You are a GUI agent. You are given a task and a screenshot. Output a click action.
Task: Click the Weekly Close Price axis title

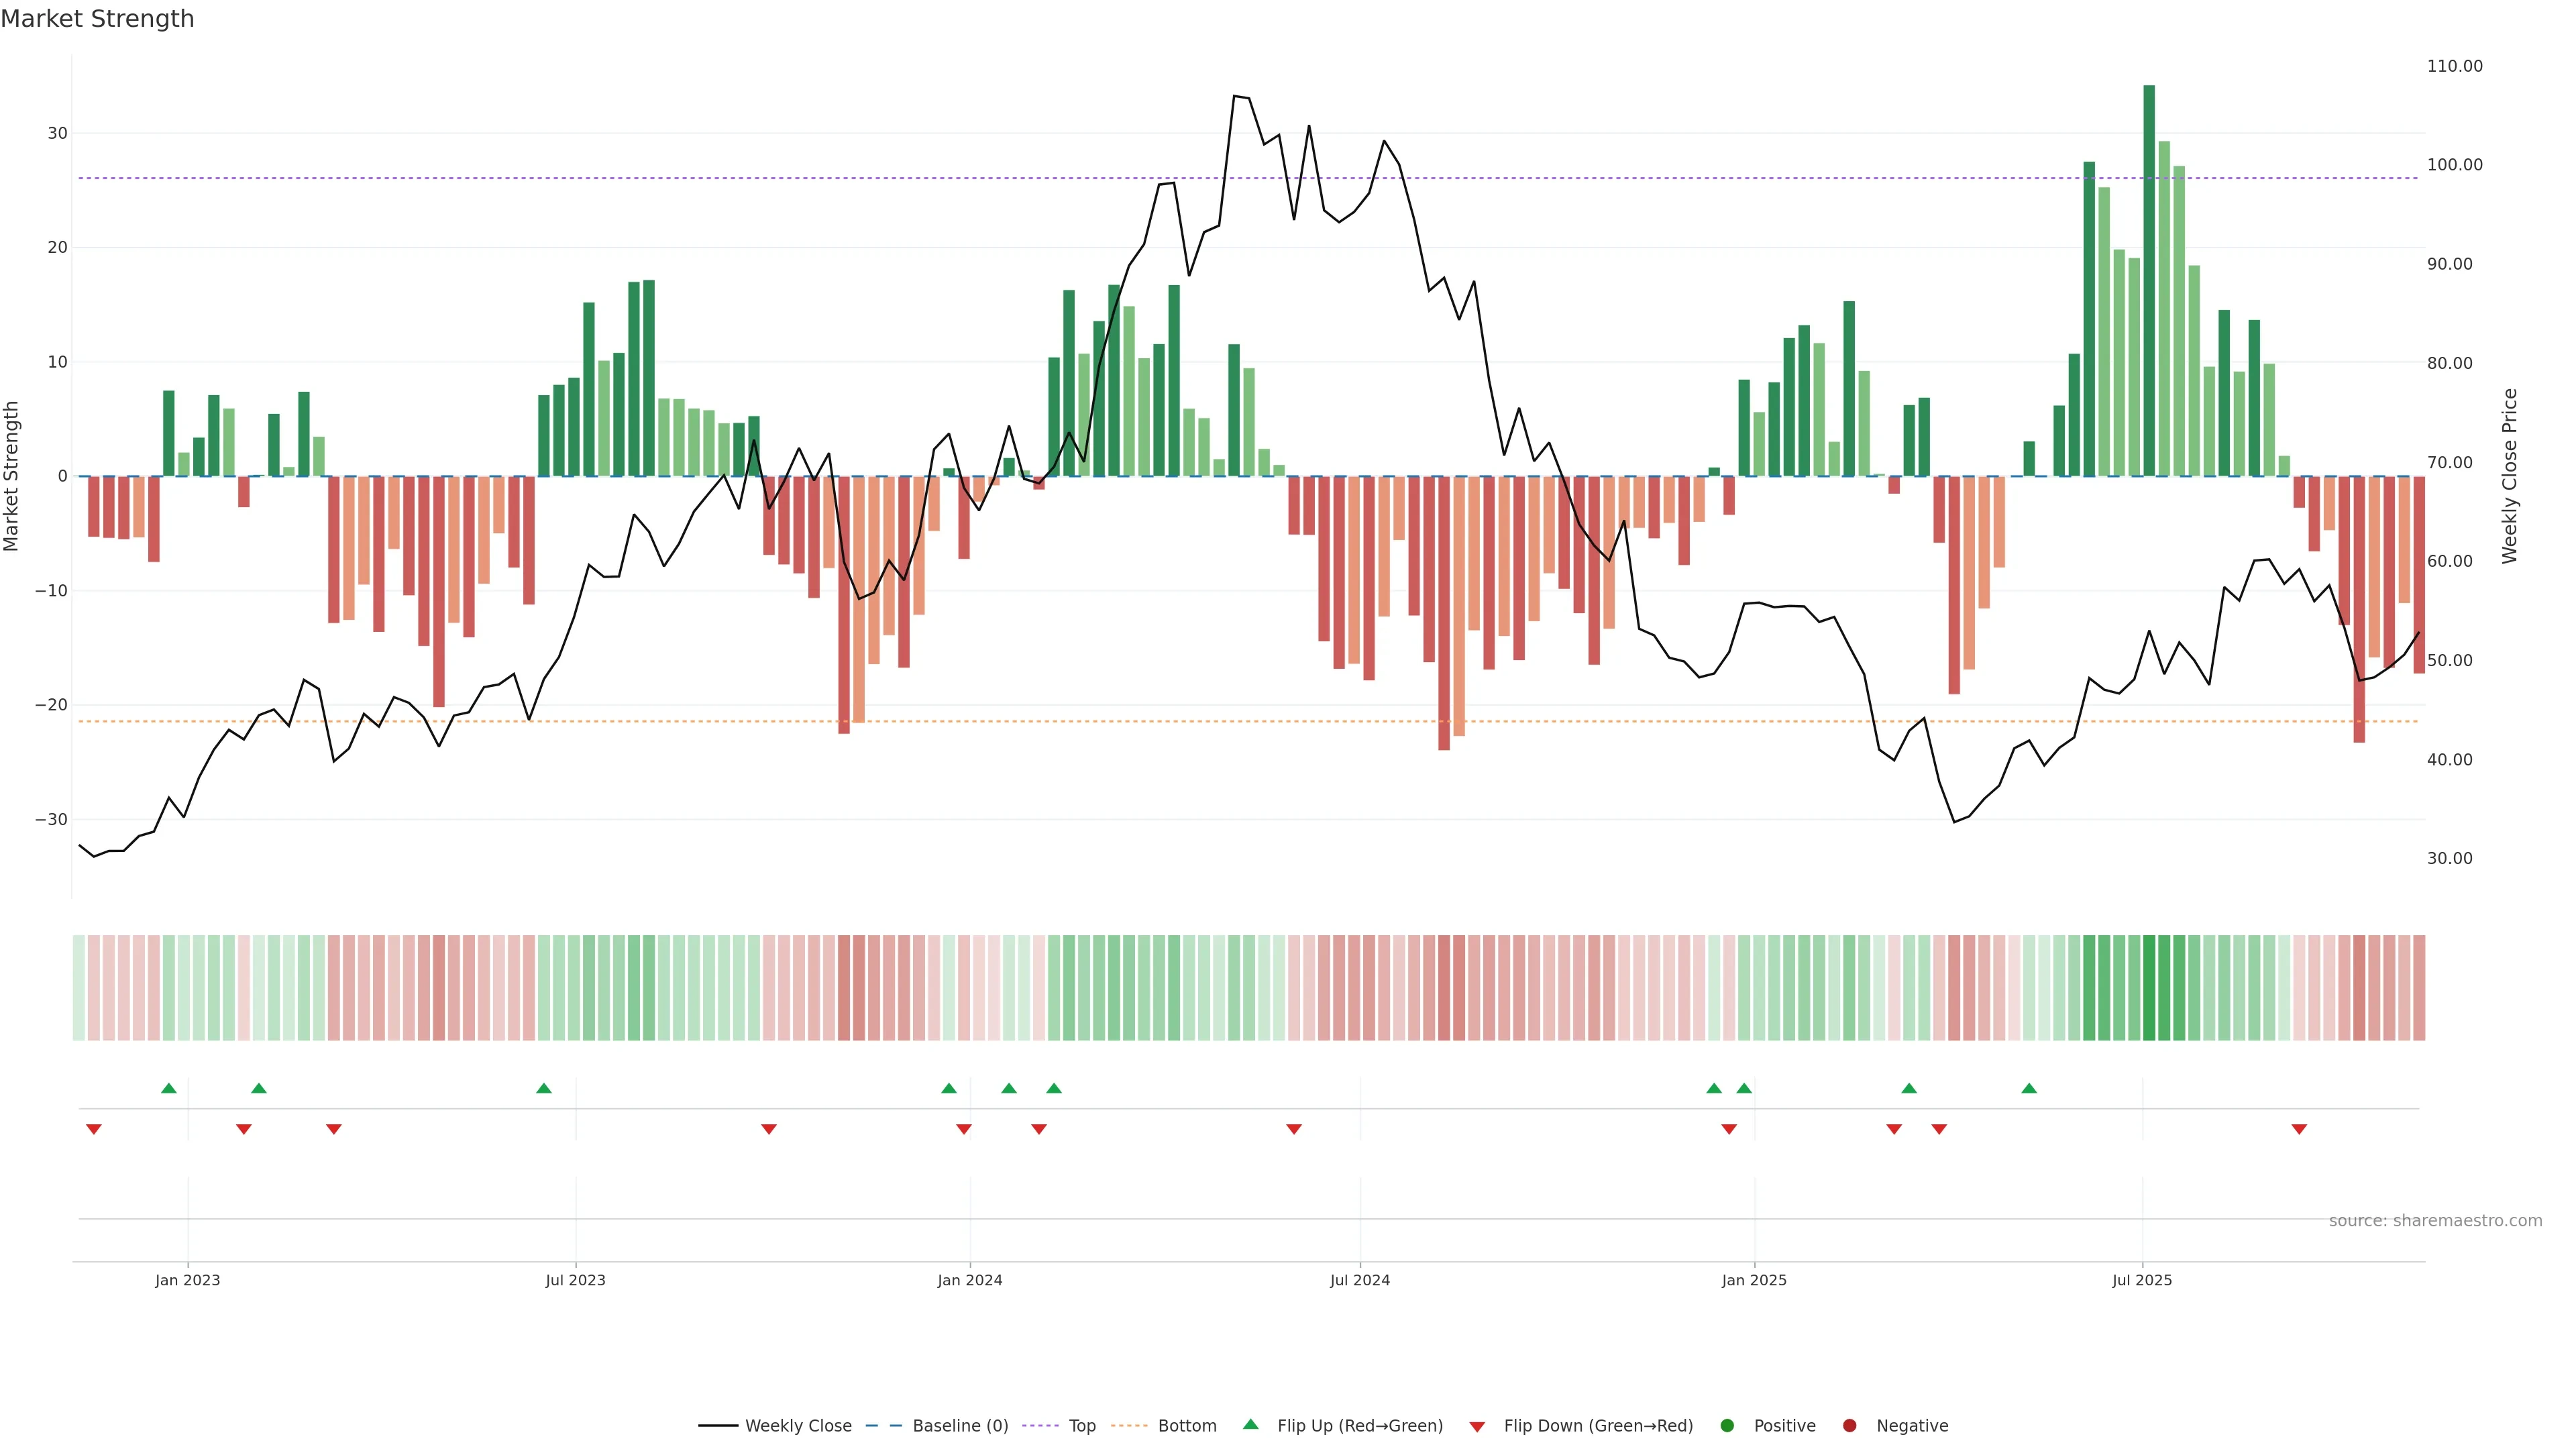click(2510, 476)
